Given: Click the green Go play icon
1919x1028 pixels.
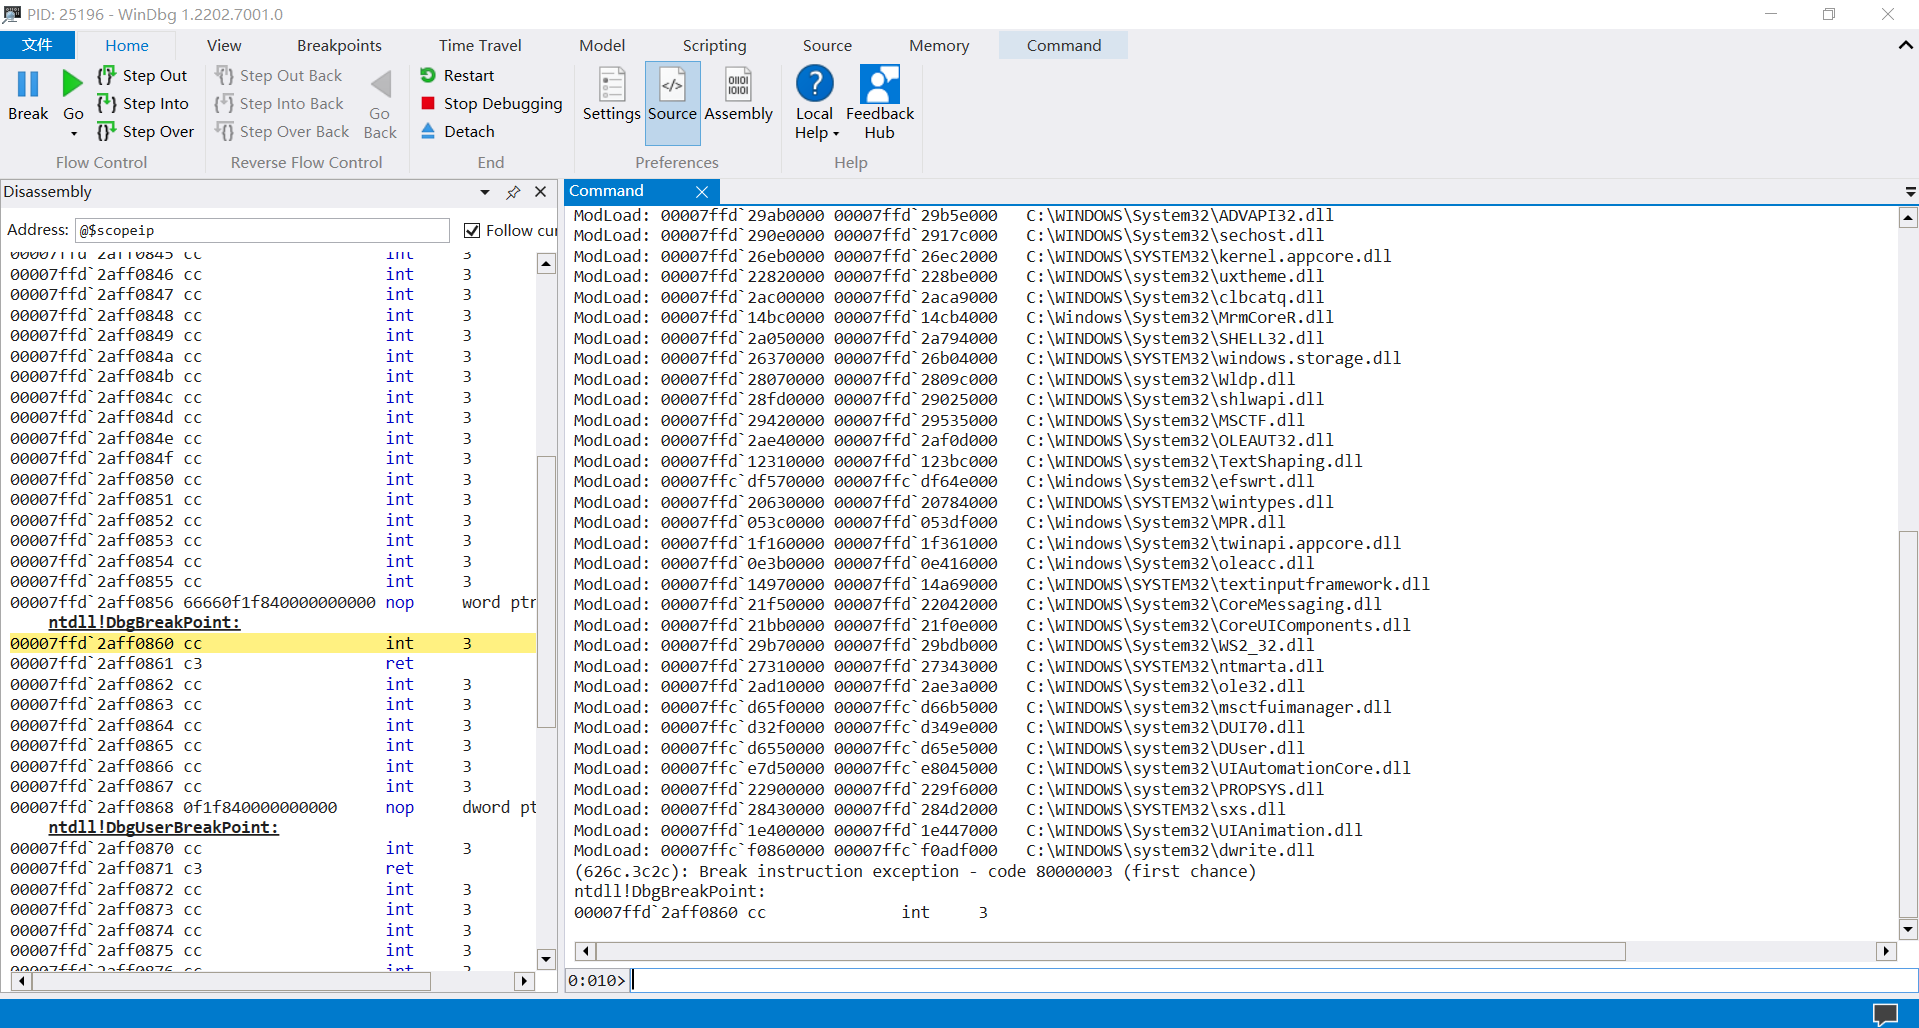Looking at the screenshot, I should tap(72, 84).
